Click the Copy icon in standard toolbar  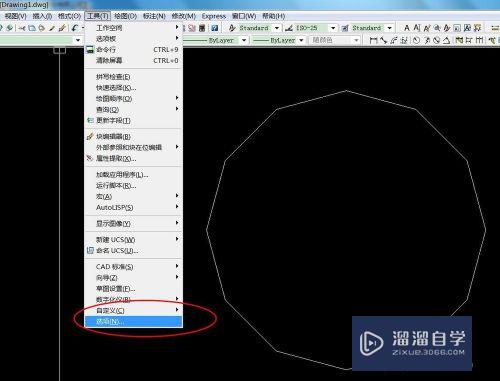(32, 28)
